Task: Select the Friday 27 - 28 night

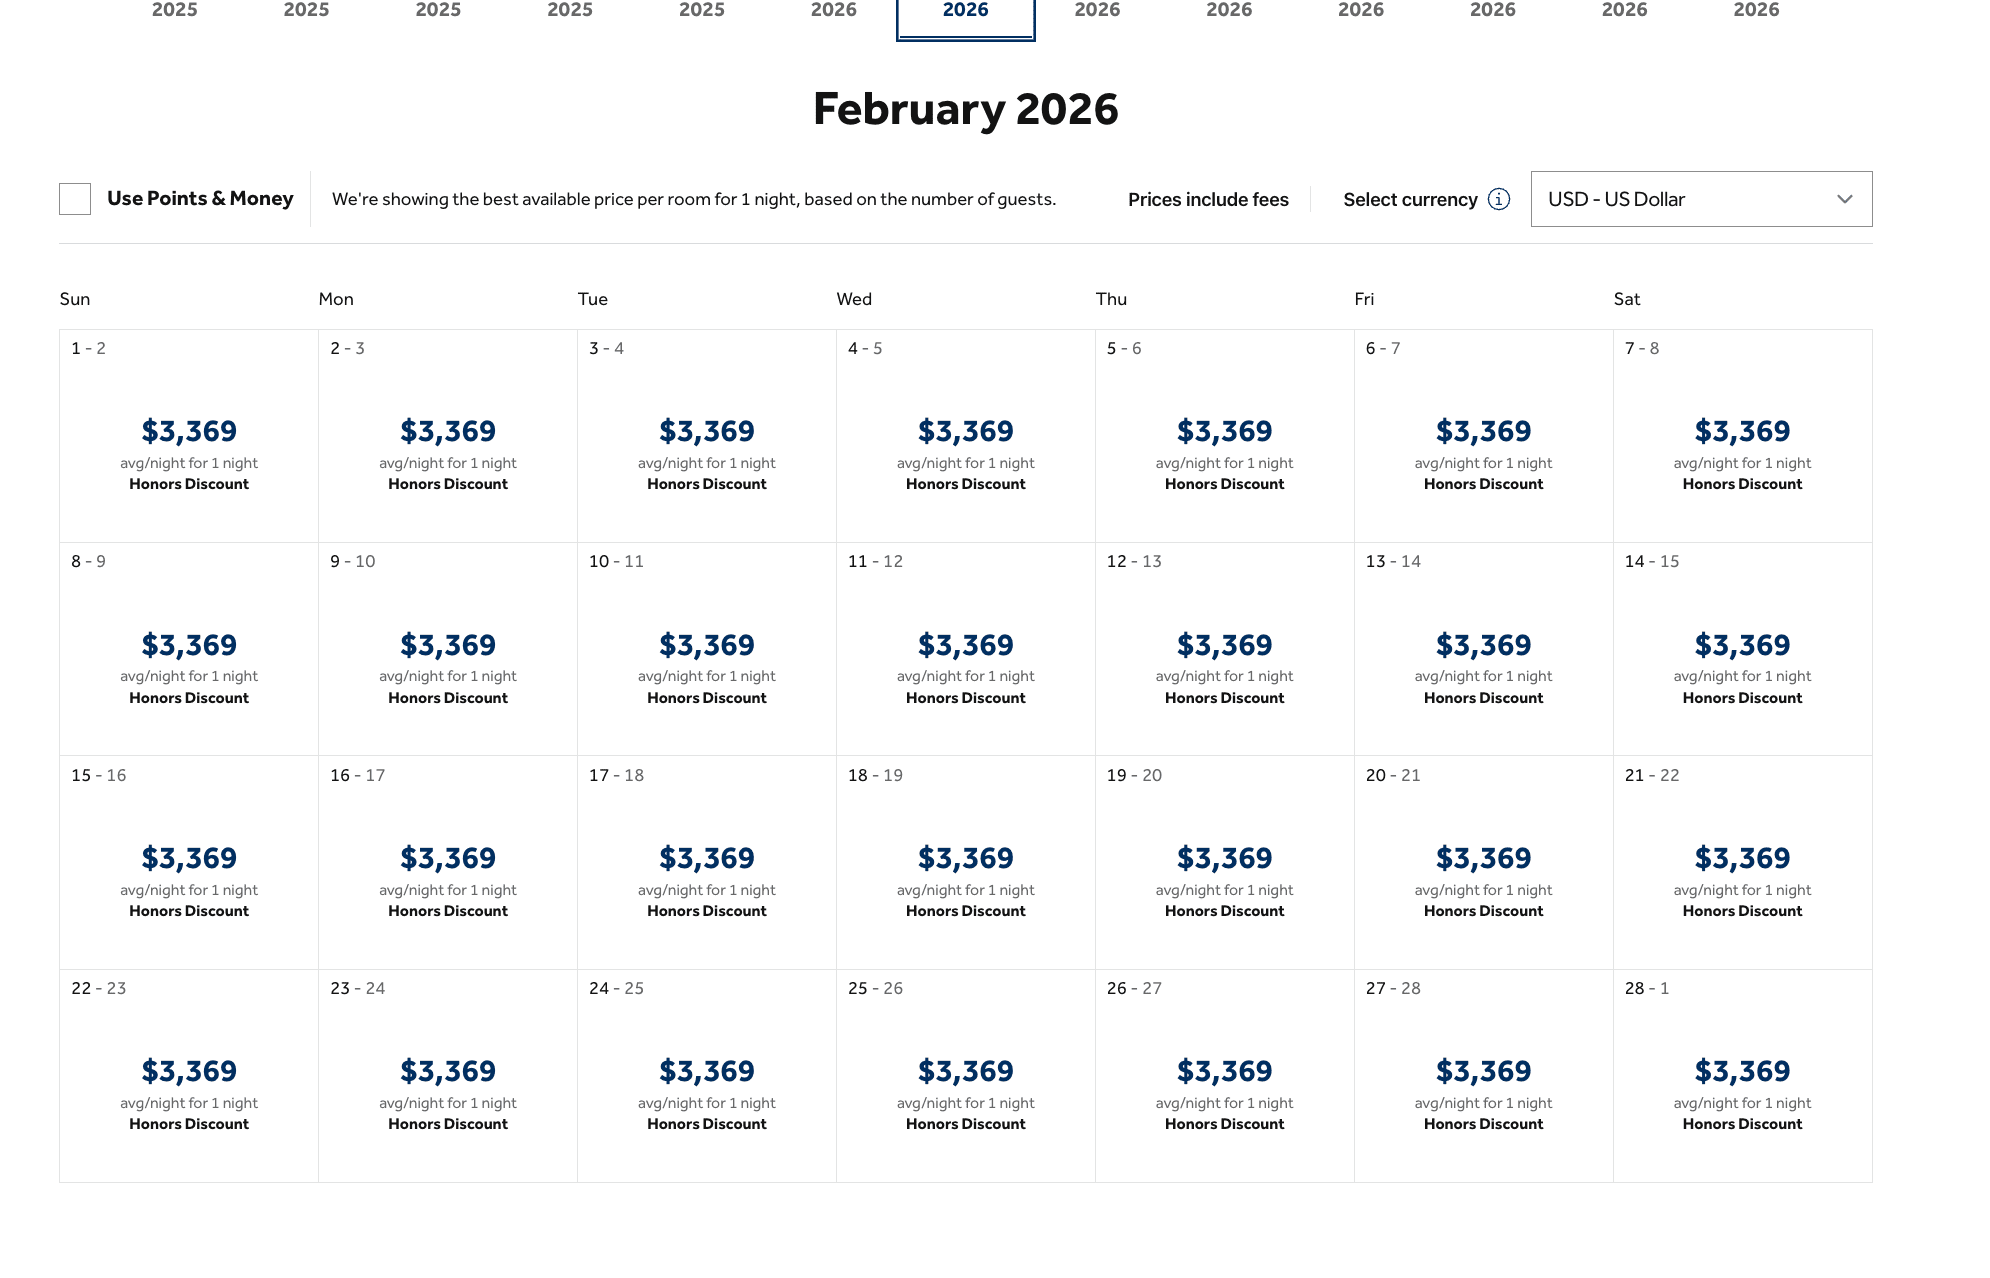Action: (1483, 1076)
